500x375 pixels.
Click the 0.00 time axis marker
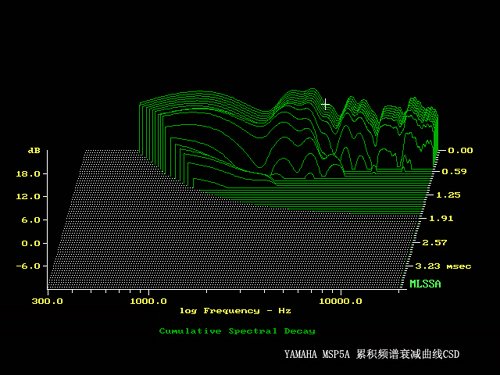pyautogui.click(x=460, y=150)
